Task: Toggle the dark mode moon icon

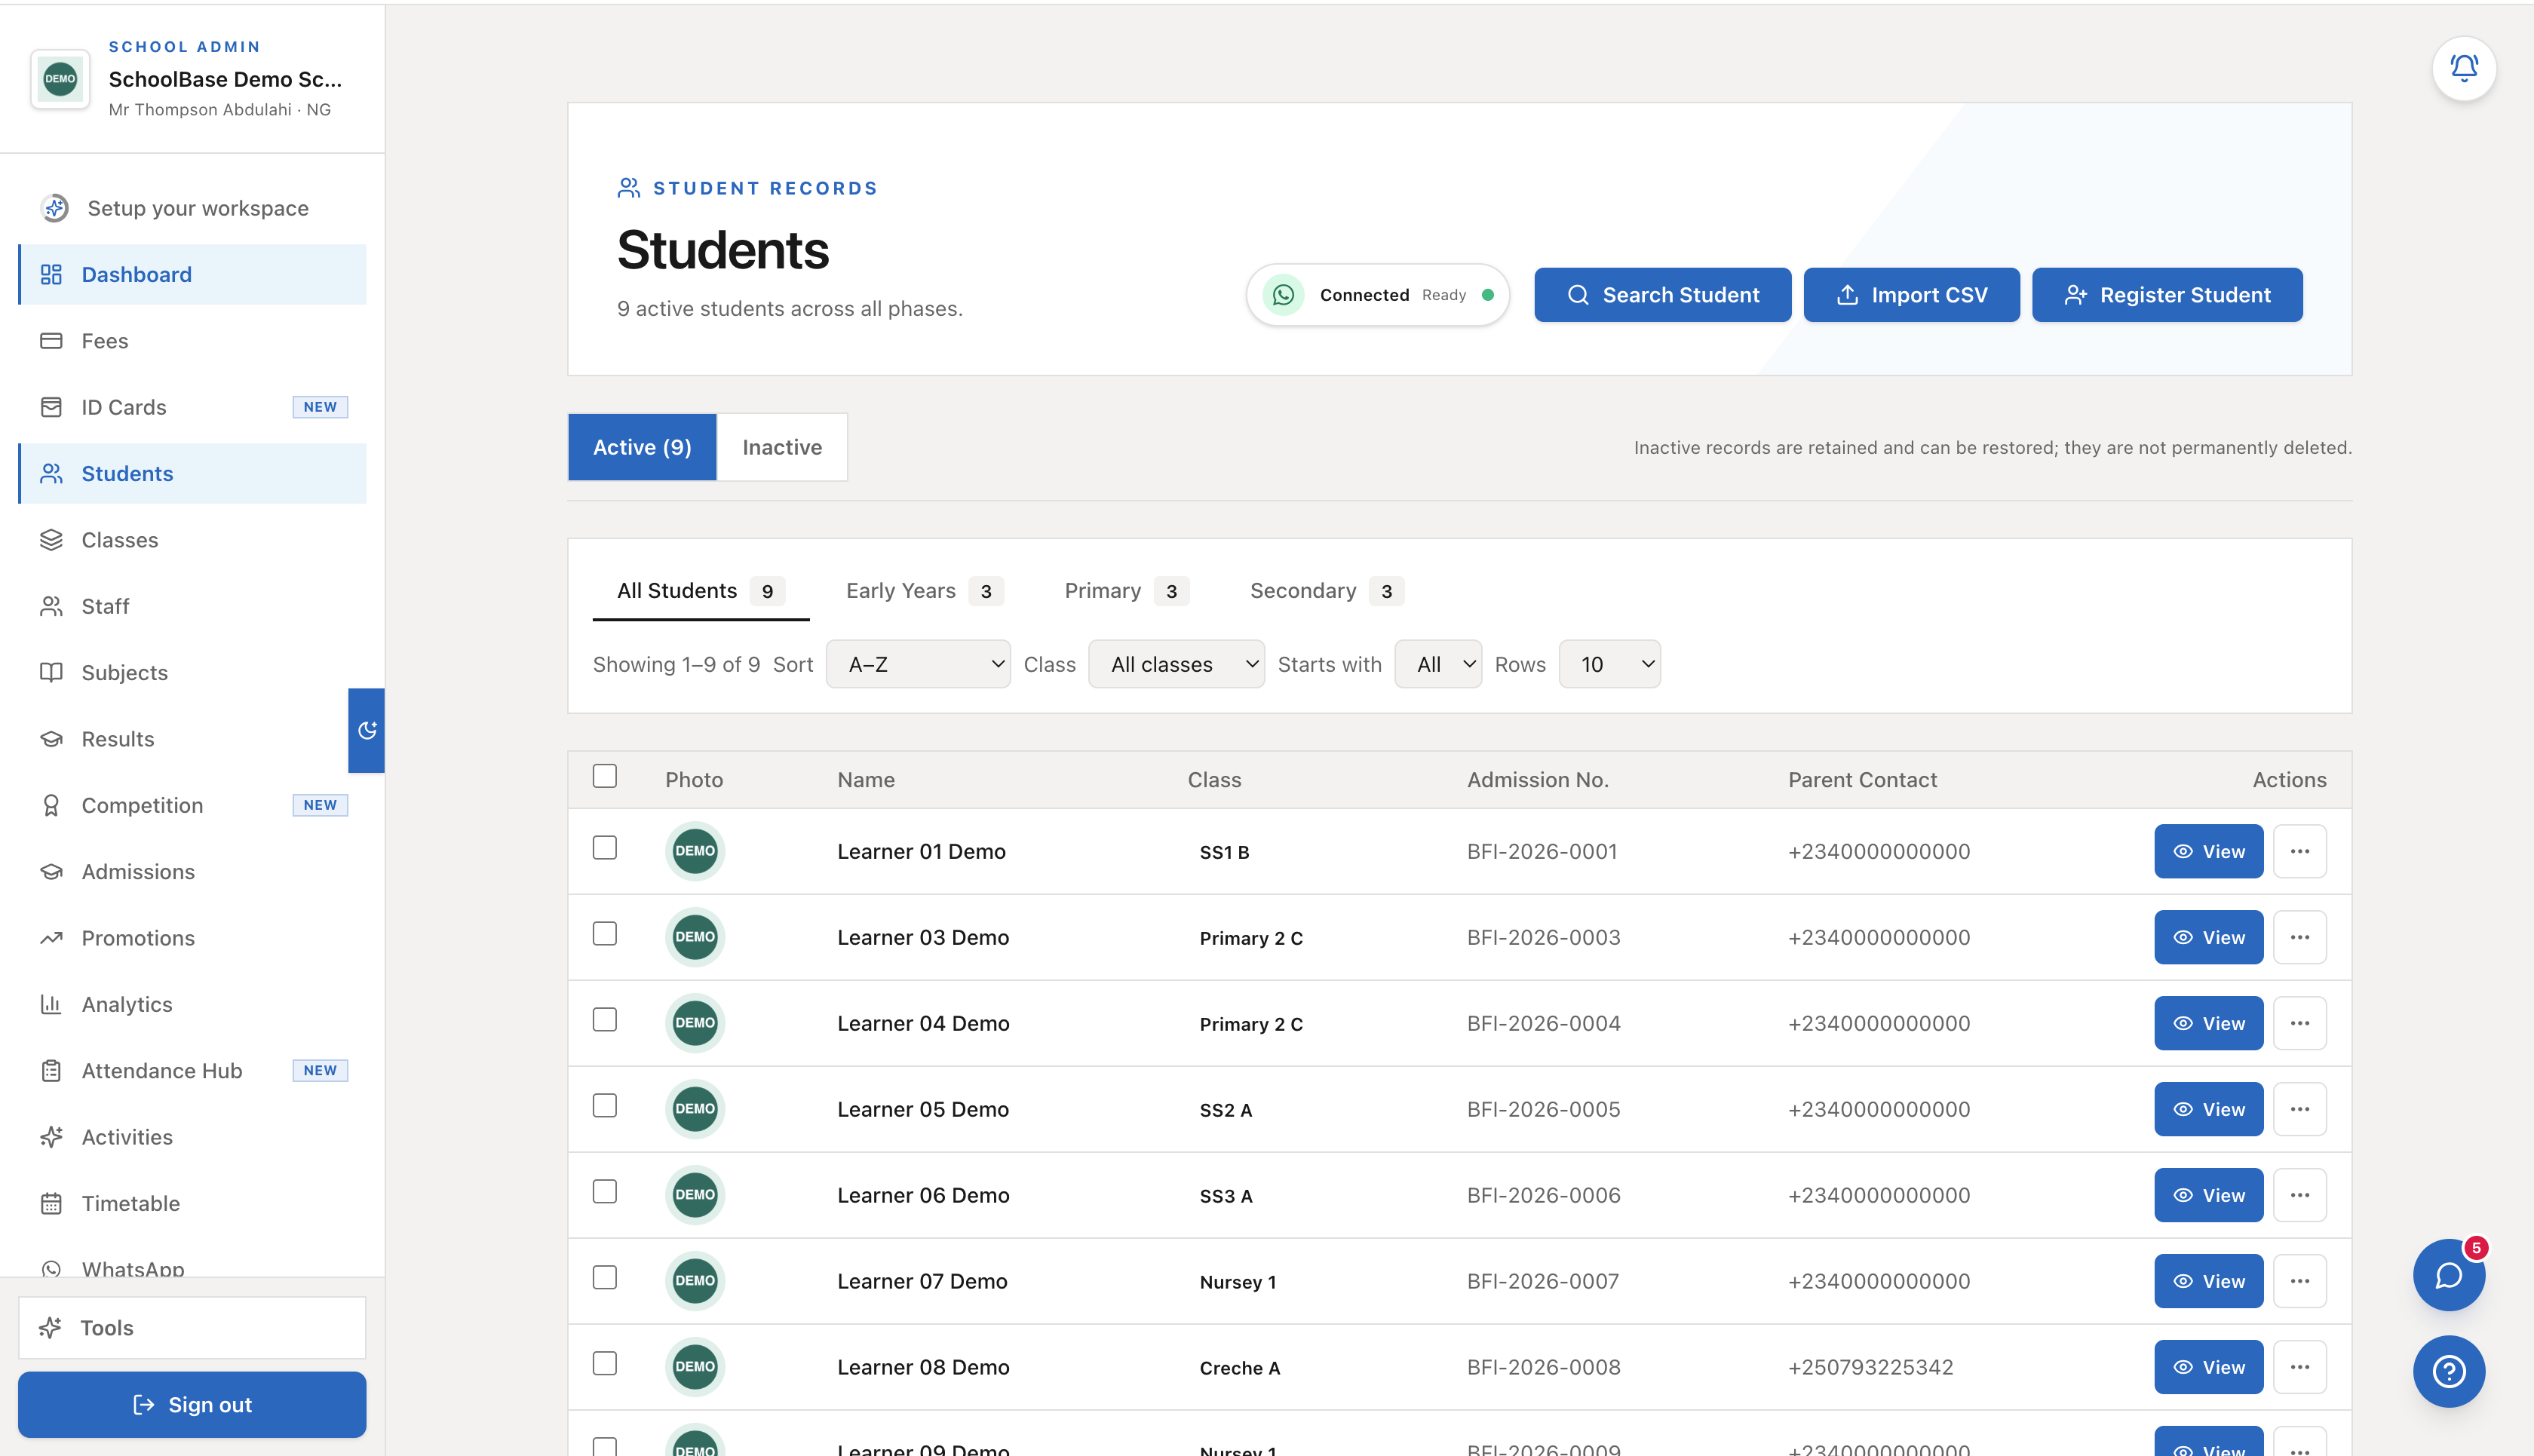Action: click(x=367, y=730)
